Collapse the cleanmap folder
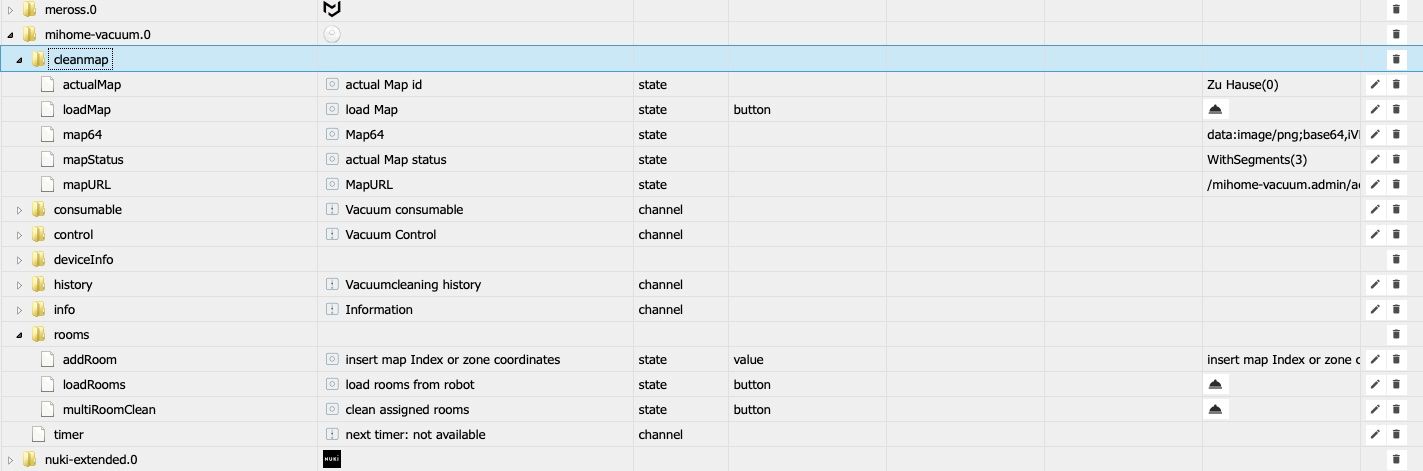Image resolution: width=1423 pixels, height=471 pixels. (19, 60)
